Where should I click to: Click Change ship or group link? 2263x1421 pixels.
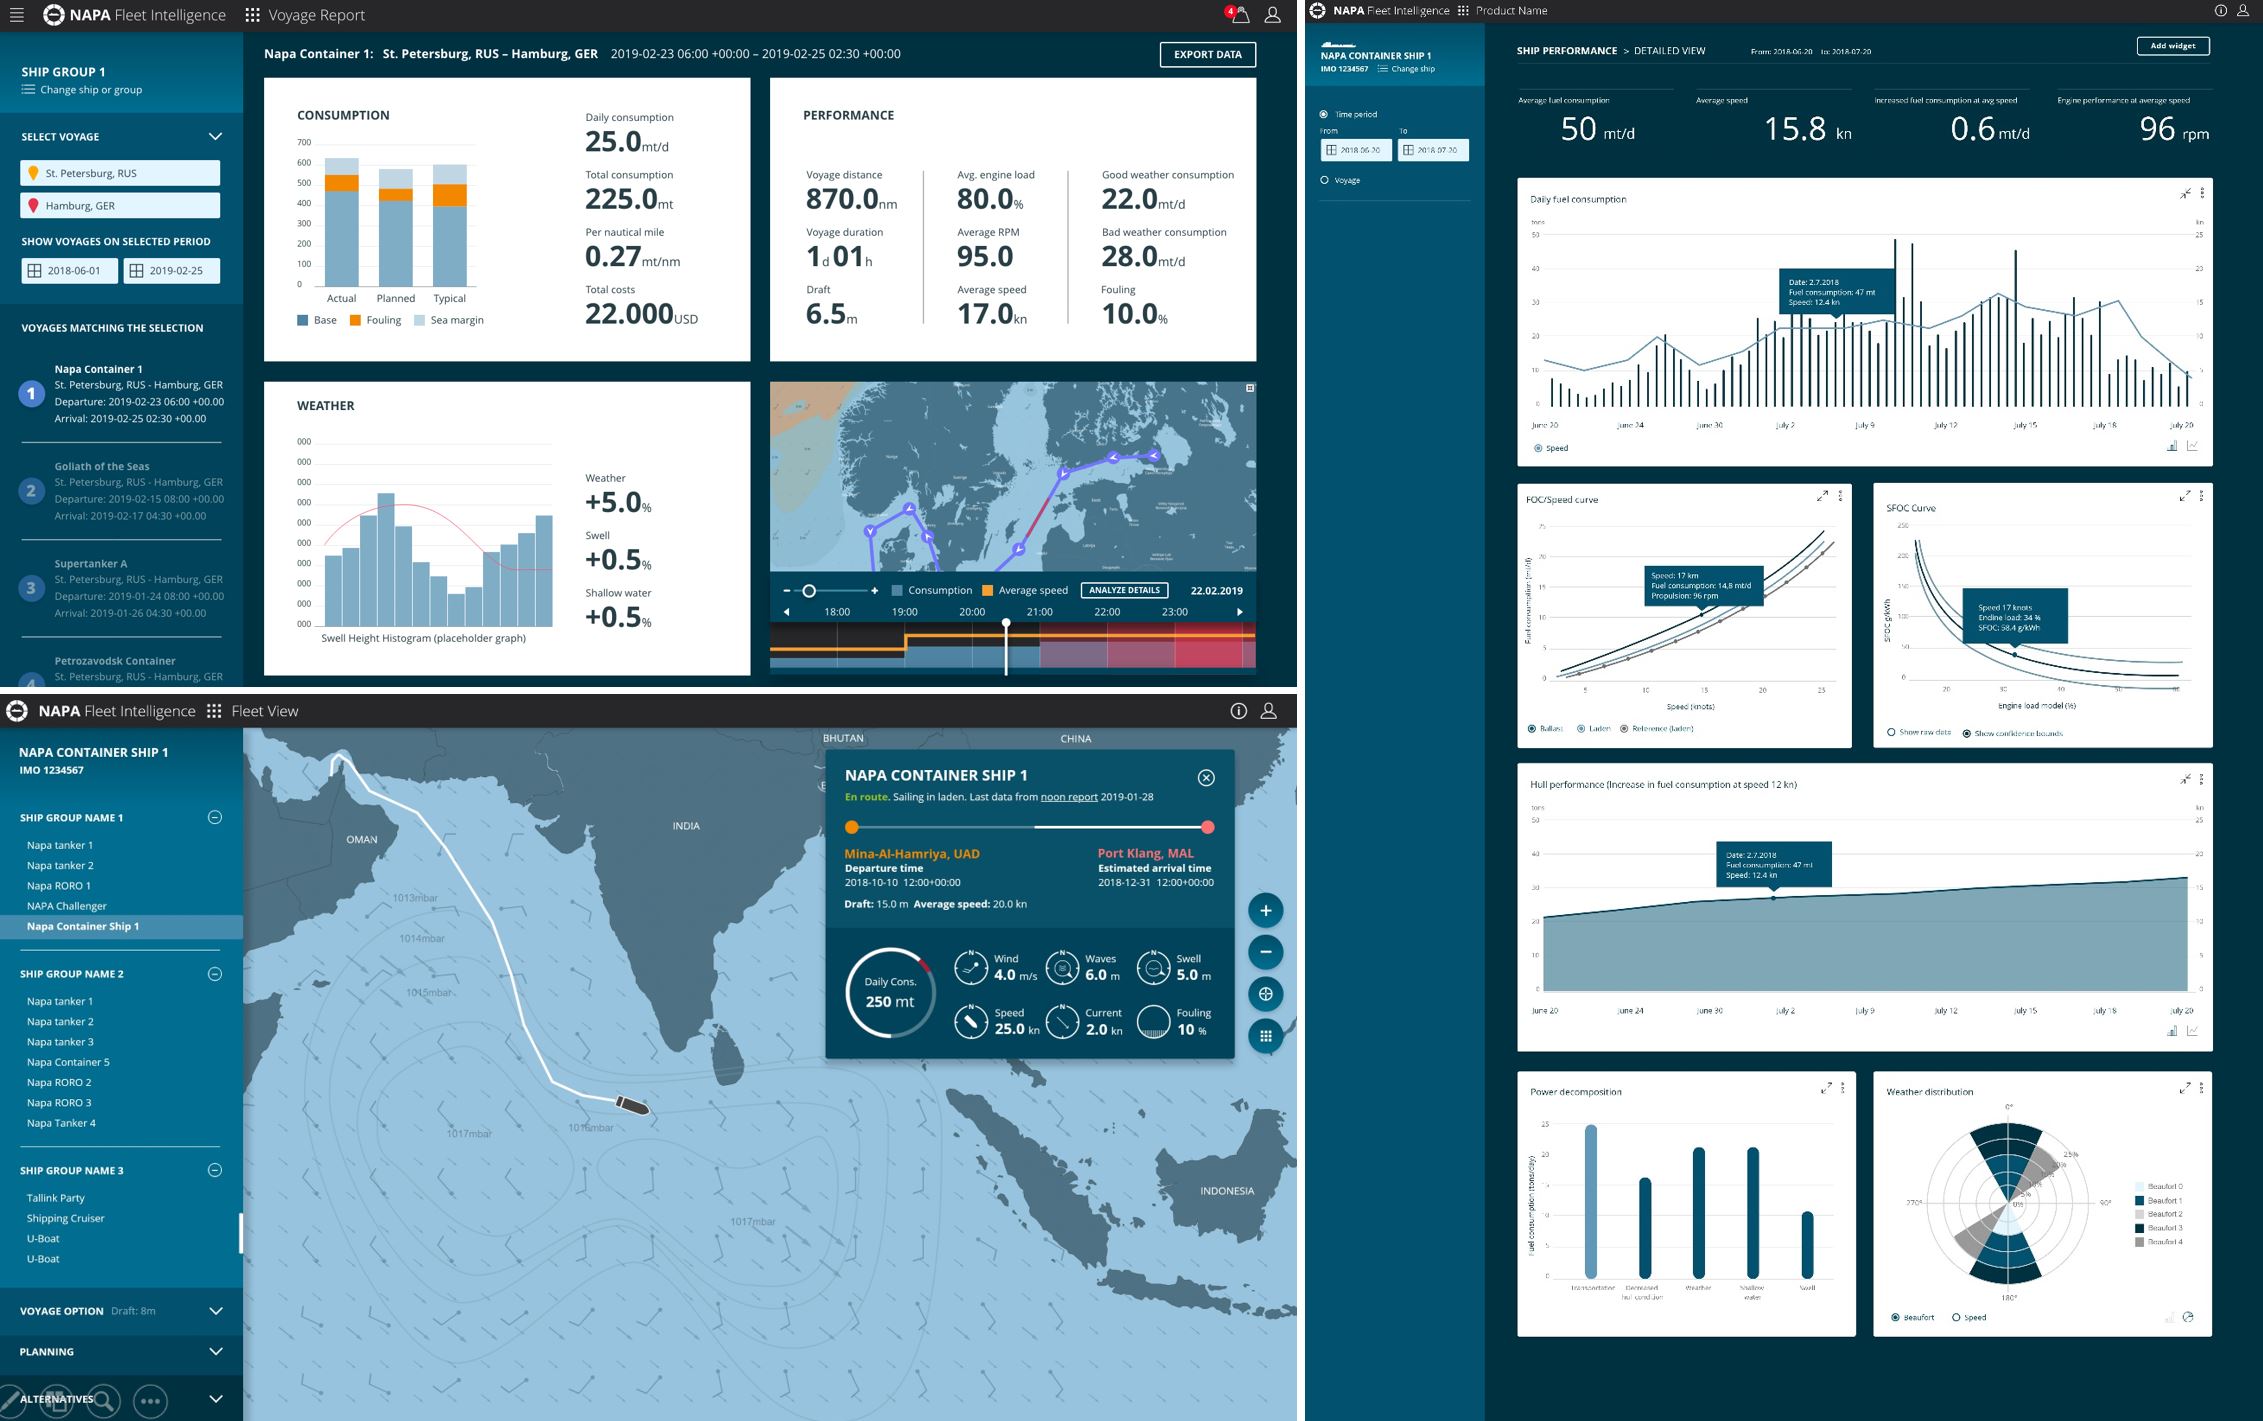pos(82,90)
